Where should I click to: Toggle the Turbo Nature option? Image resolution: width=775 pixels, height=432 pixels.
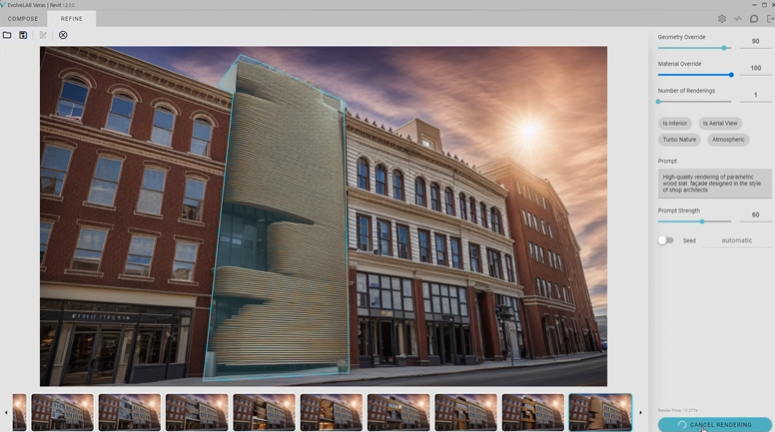point(679,139)
